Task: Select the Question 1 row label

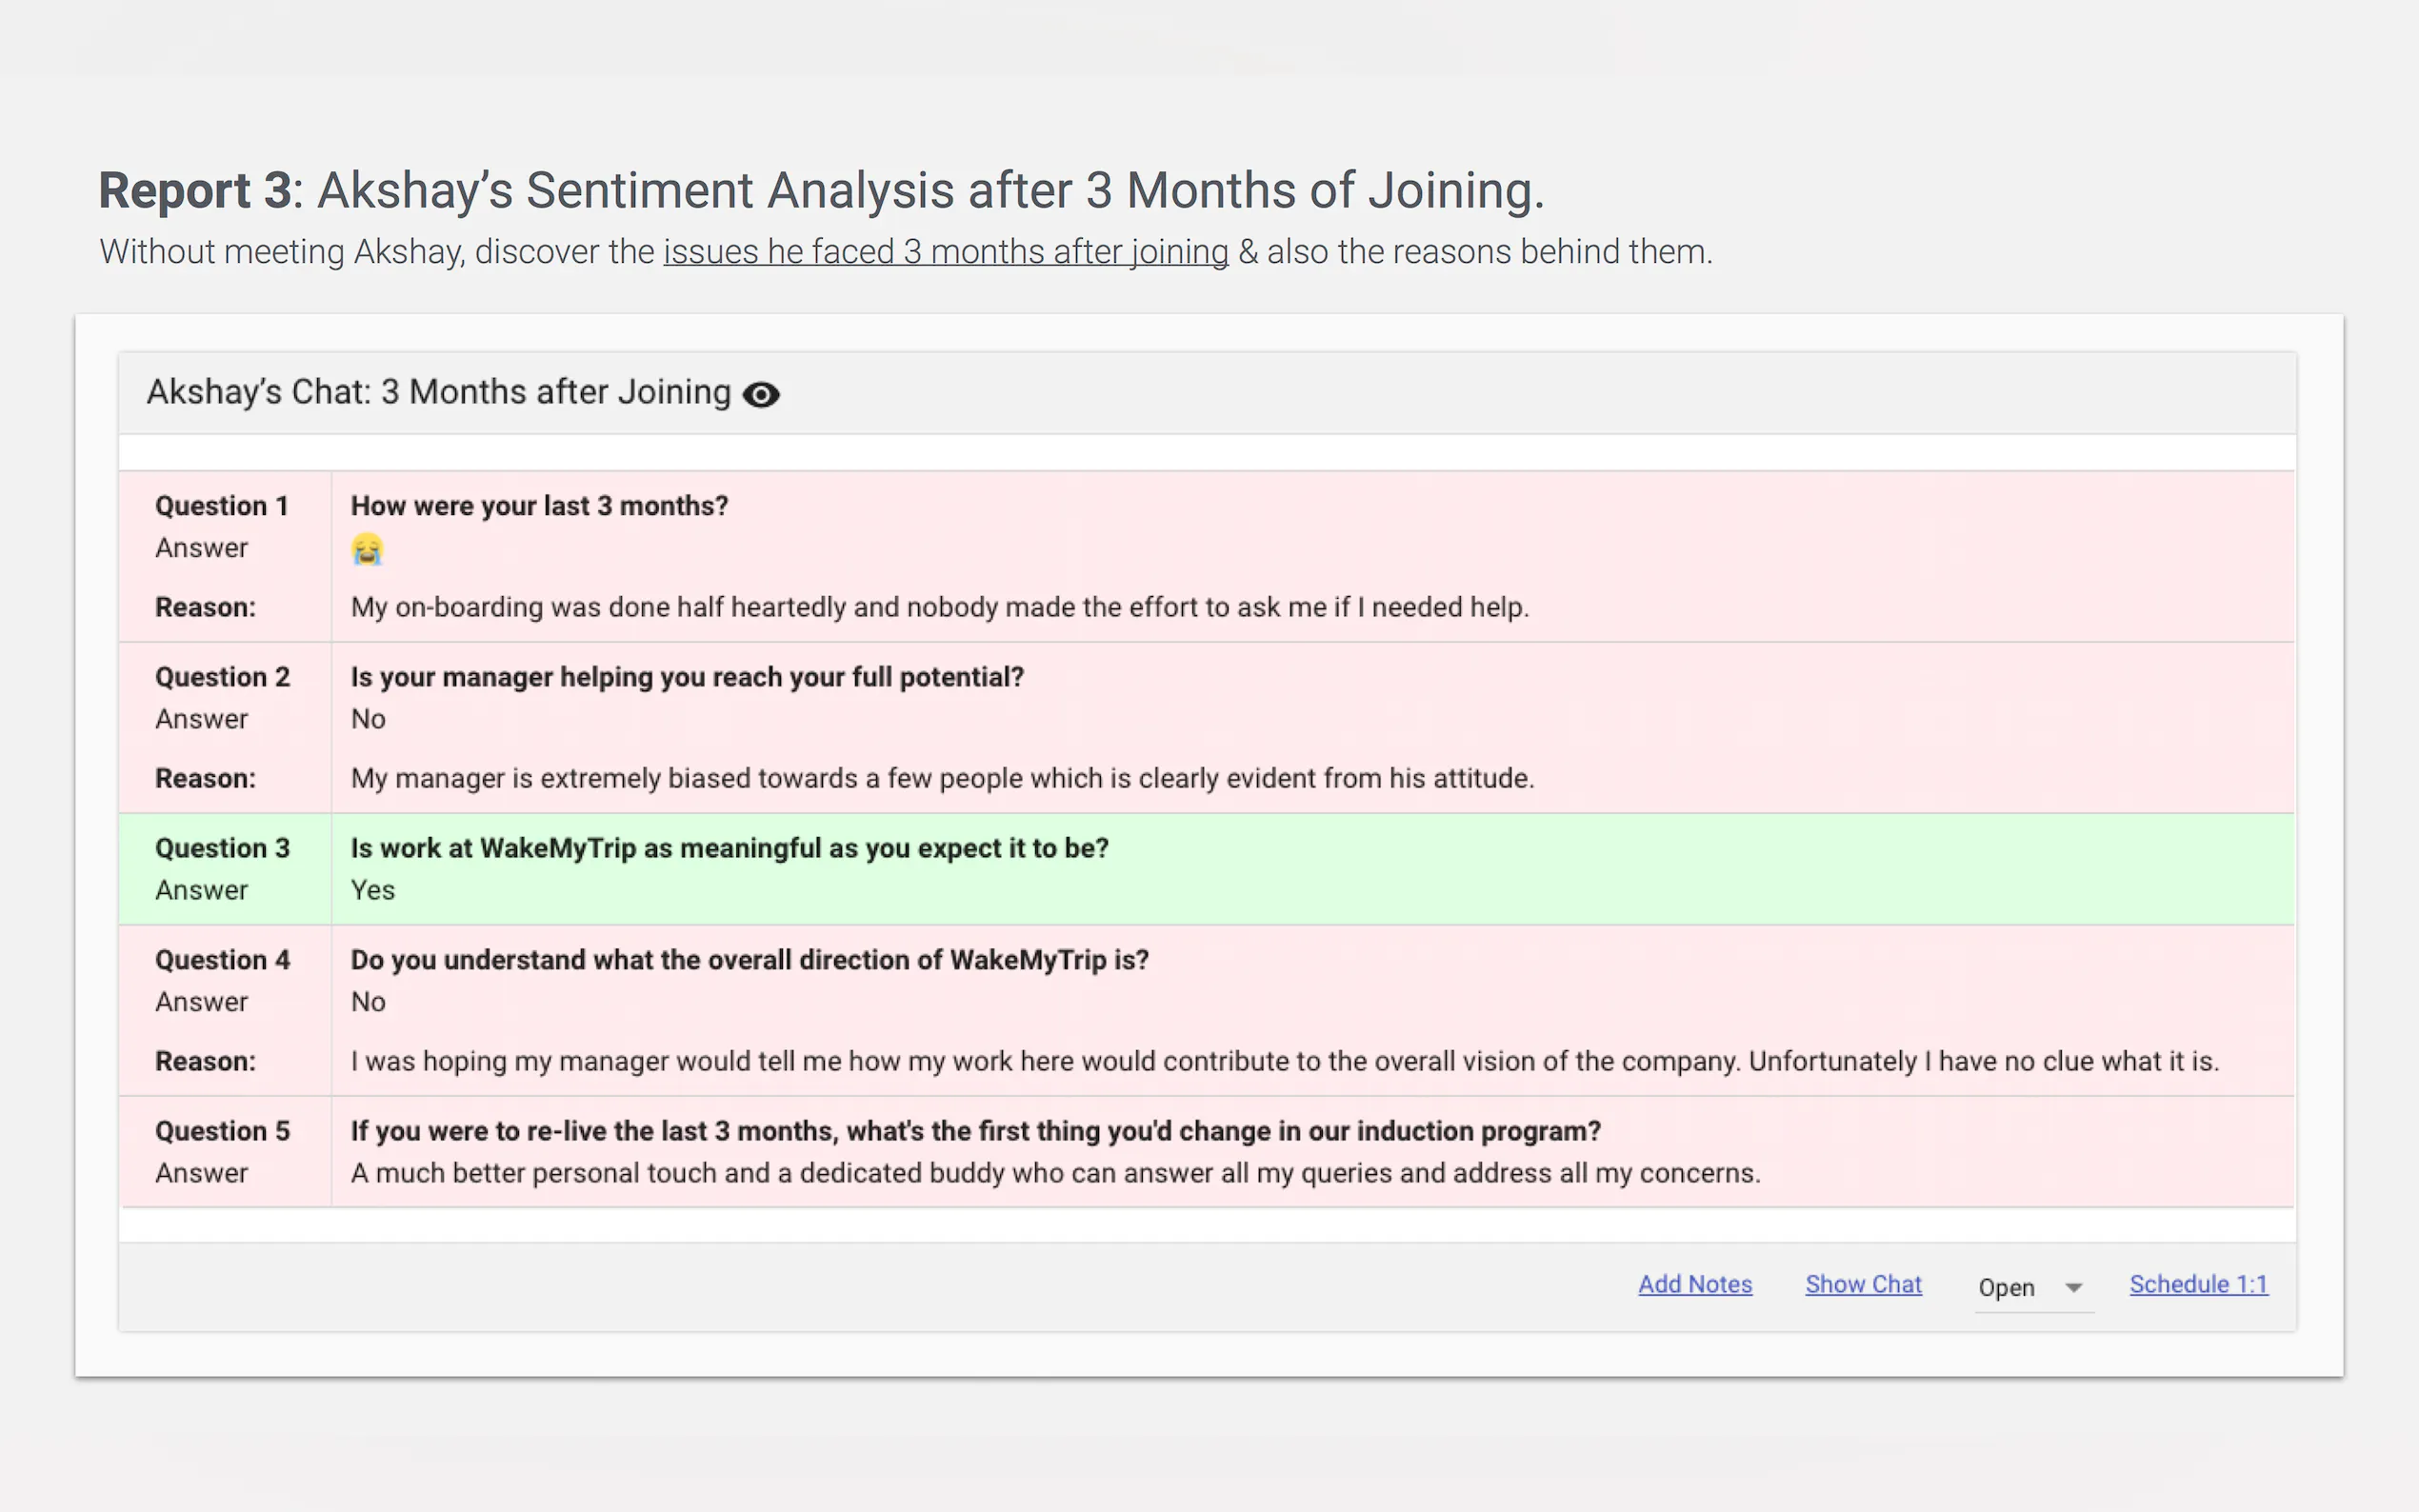Action: (221, 506)
